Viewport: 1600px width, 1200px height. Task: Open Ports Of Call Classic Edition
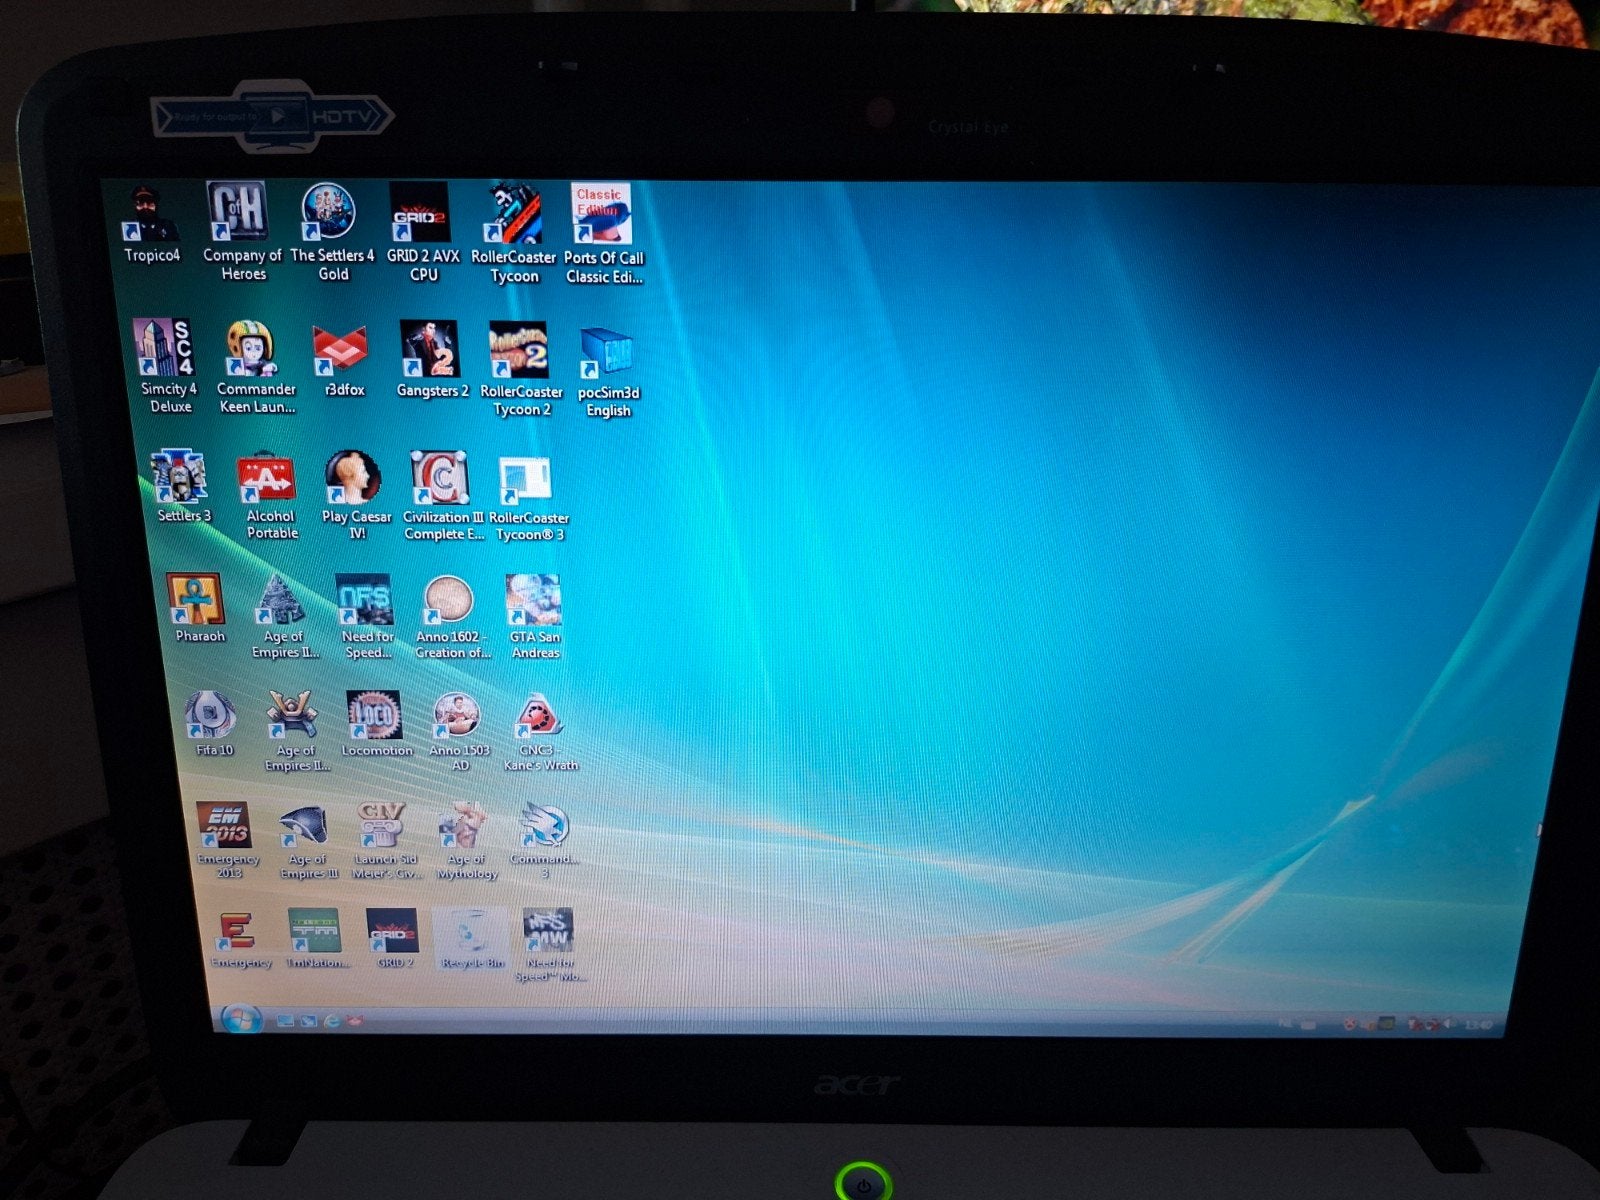point(603,234)
